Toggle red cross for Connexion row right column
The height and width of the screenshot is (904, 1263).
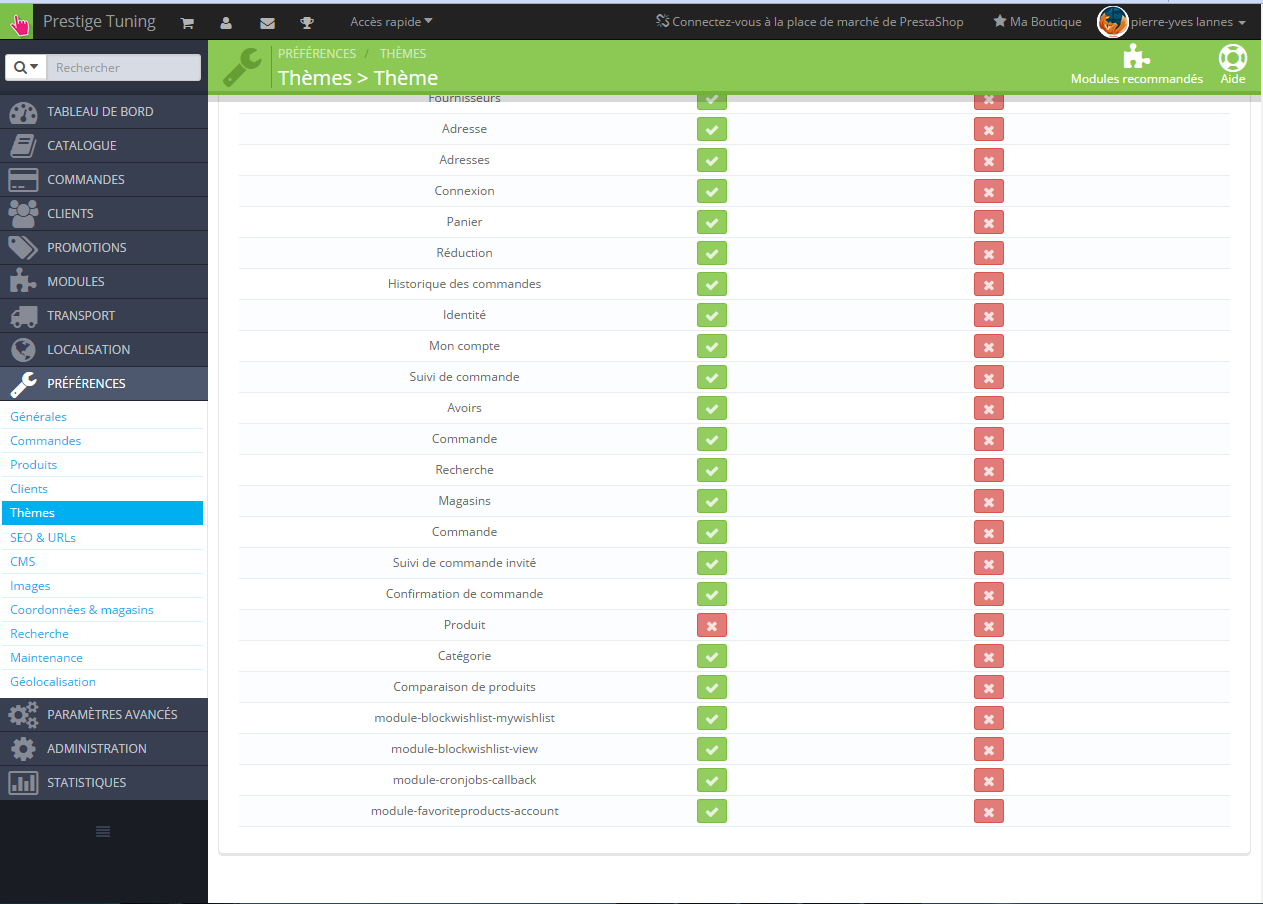(989, 191)
